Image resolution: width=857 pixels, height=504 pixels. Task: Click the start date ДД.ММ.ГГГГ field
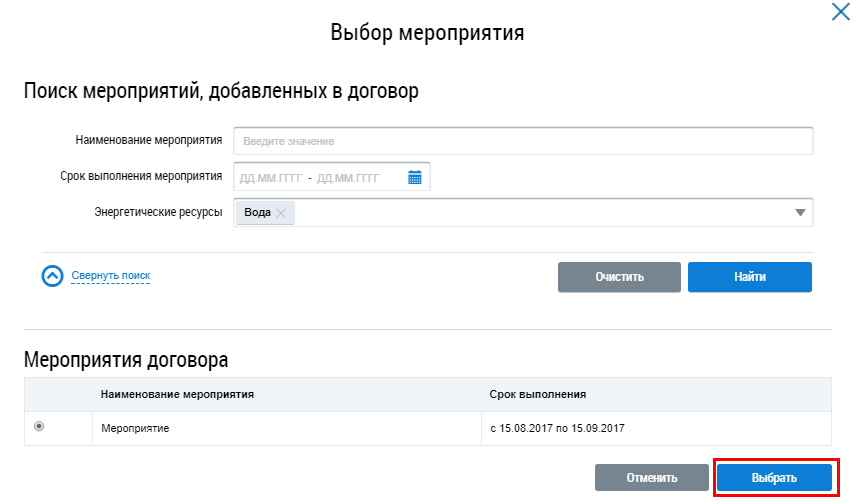point(270,178)
